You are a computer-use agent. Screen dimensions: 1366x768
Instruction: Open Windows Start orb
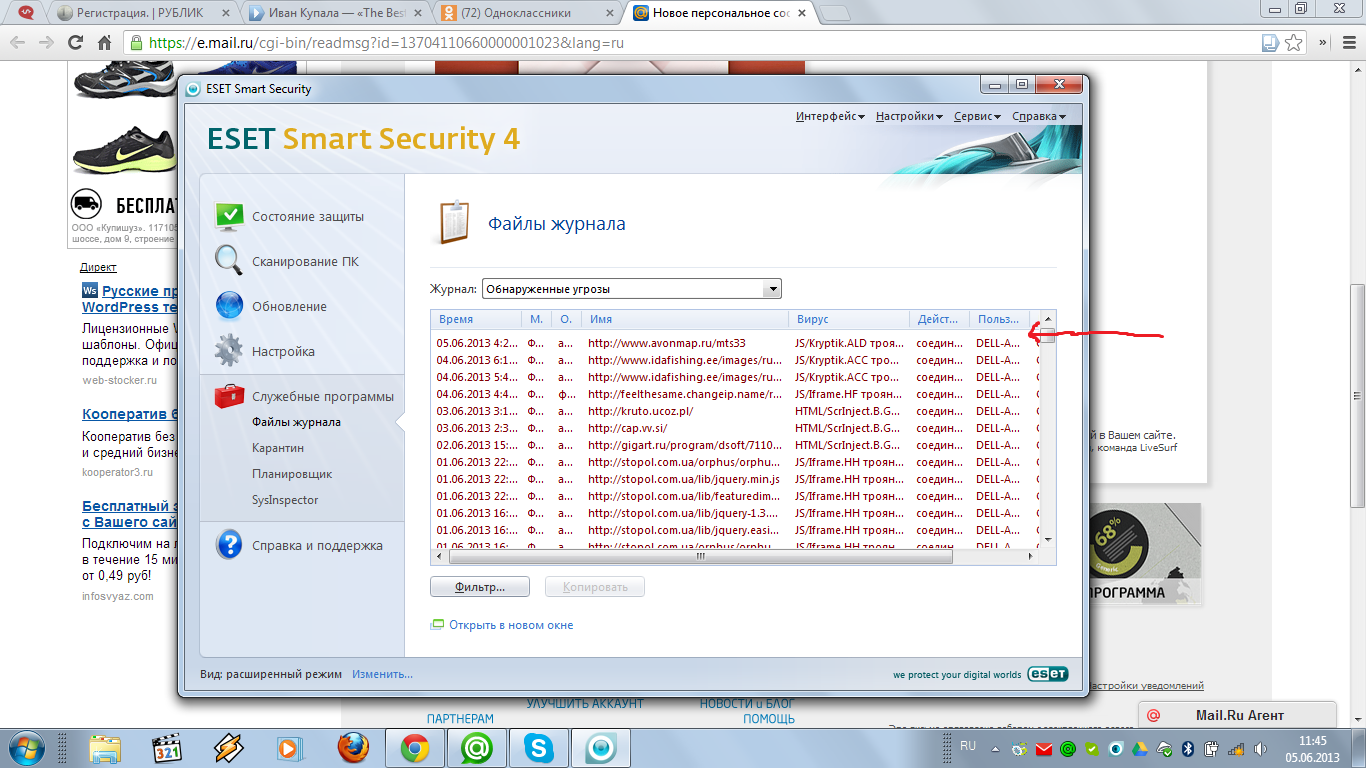tap(28, 747)
